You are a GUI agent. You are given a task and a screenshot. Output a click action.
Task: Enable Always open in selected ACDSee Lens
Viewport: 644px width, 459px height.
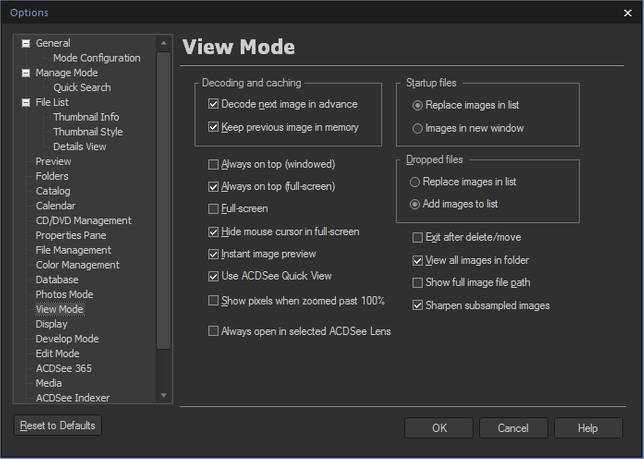[x=213, y=331]
